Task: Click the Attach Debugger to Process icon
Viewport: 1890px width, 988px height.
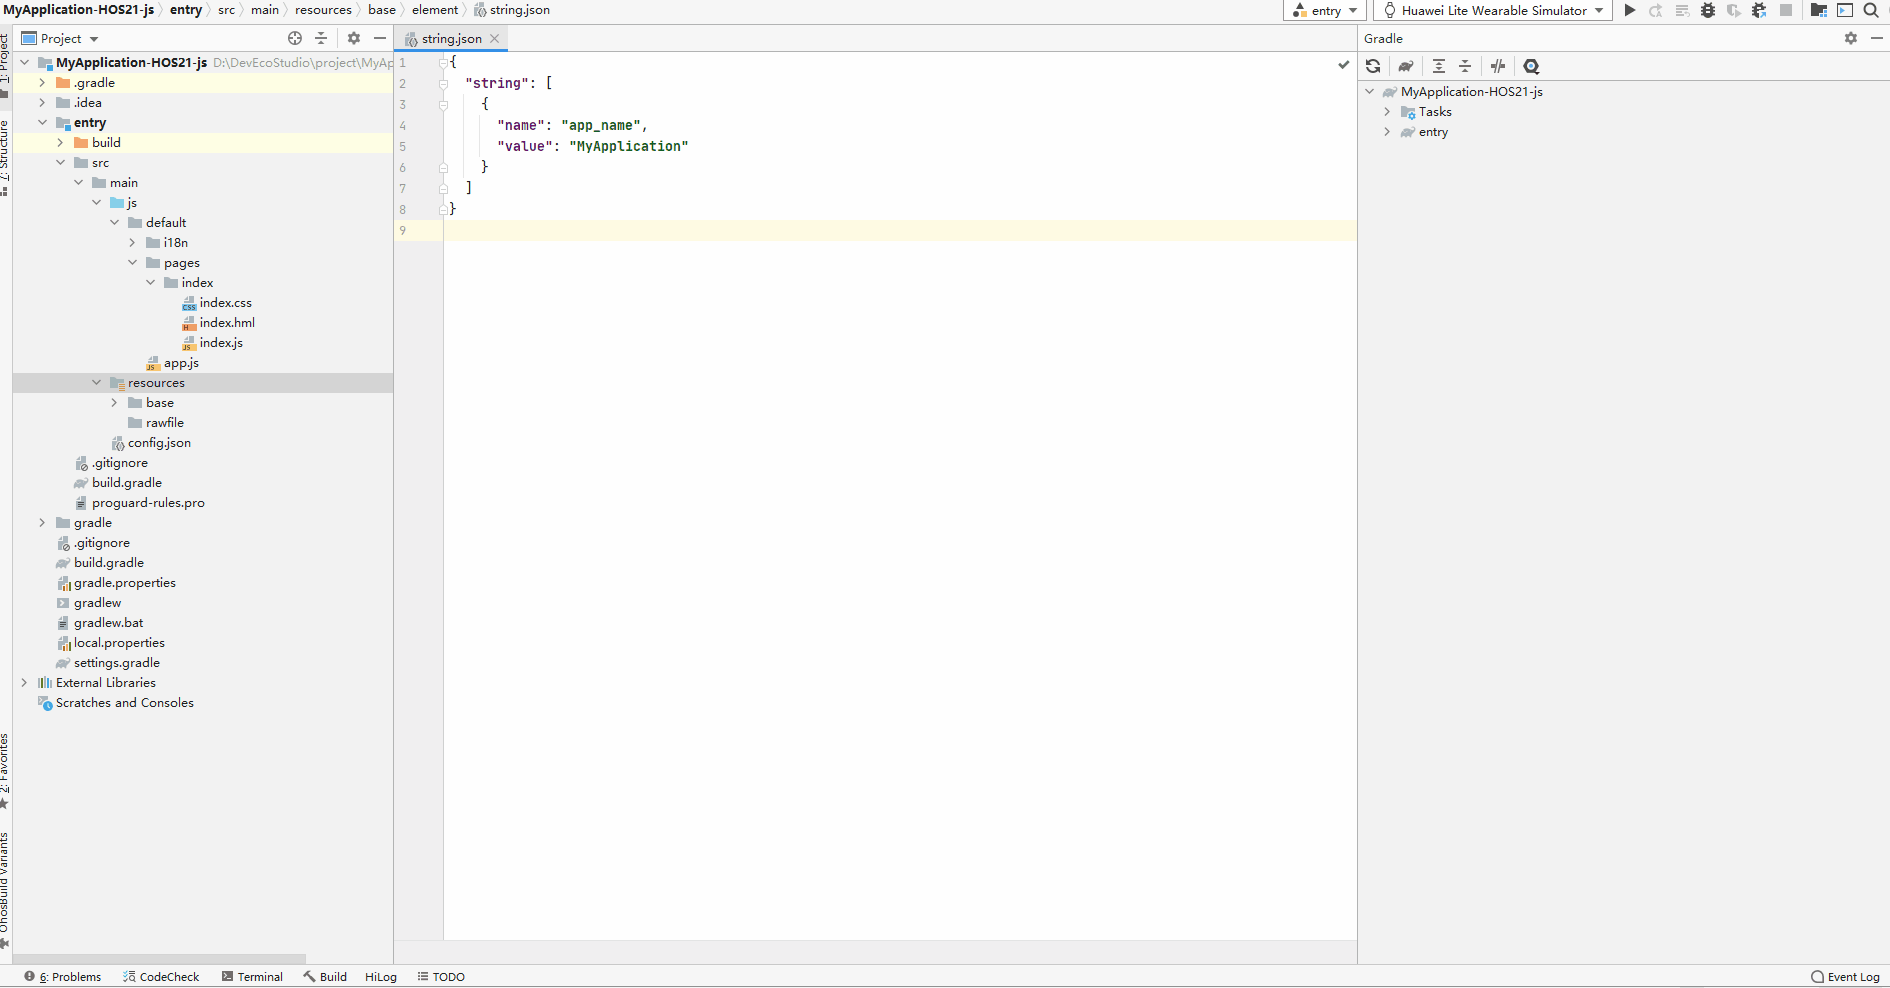Action: pyautogui.click(x=1760, y=10)
